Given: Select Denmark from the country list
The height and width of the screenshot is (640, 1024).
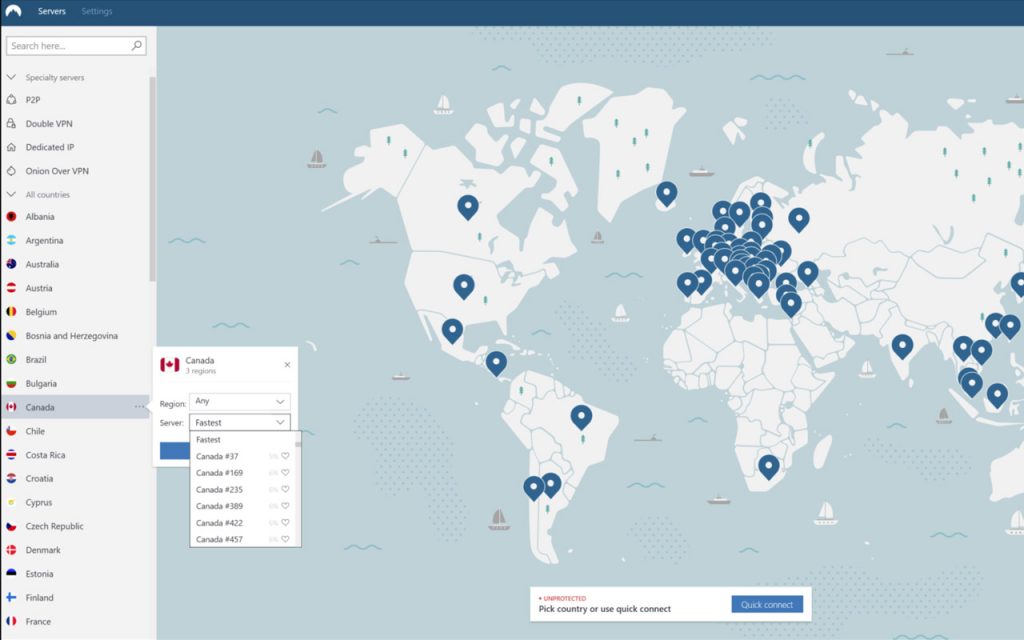Looking at the screenshot, I should [x=43, y=550].
